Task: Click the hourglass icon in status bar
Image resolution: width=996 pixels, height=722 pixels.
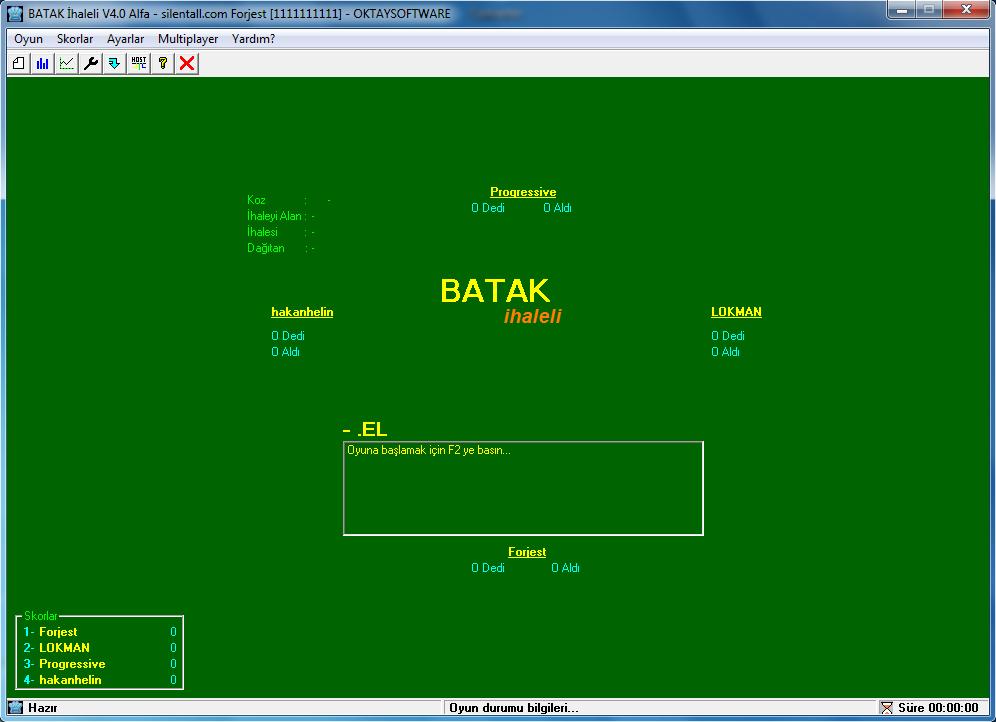Action: tap(886, 708)
